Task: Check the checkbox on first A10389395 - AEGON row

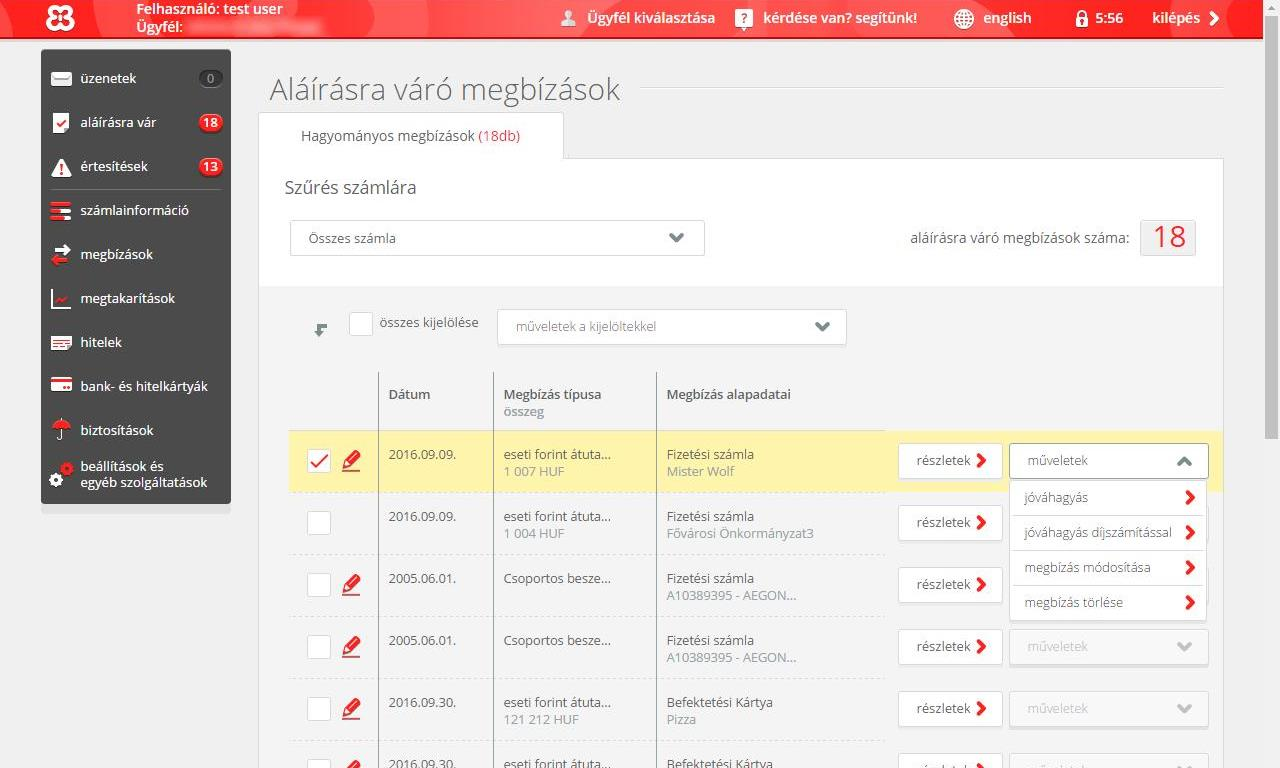Action: tap(319, 584)
